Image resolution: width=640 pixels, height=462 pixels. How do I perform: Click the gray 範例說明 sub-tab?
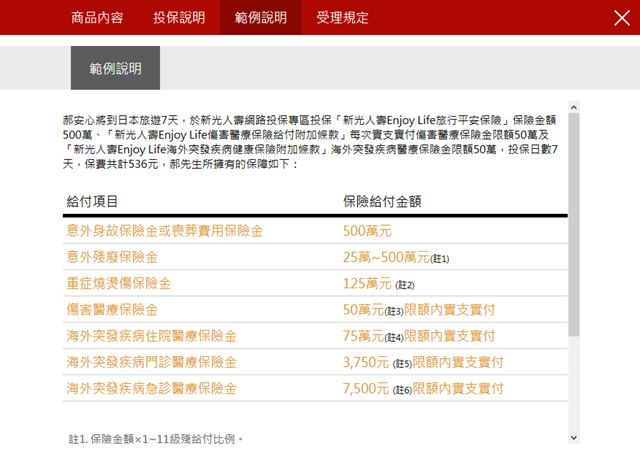click(x=116, y=68)
